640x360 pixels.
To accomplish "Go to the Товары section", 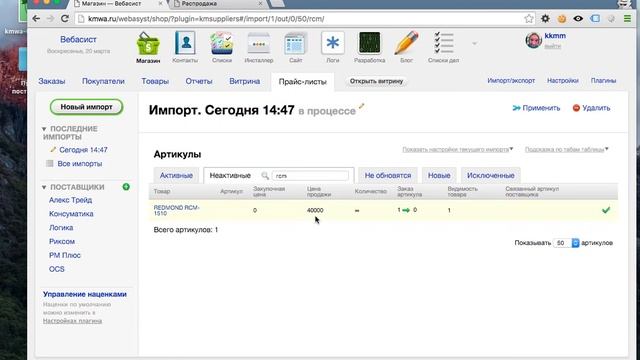I will click(155, 81).
